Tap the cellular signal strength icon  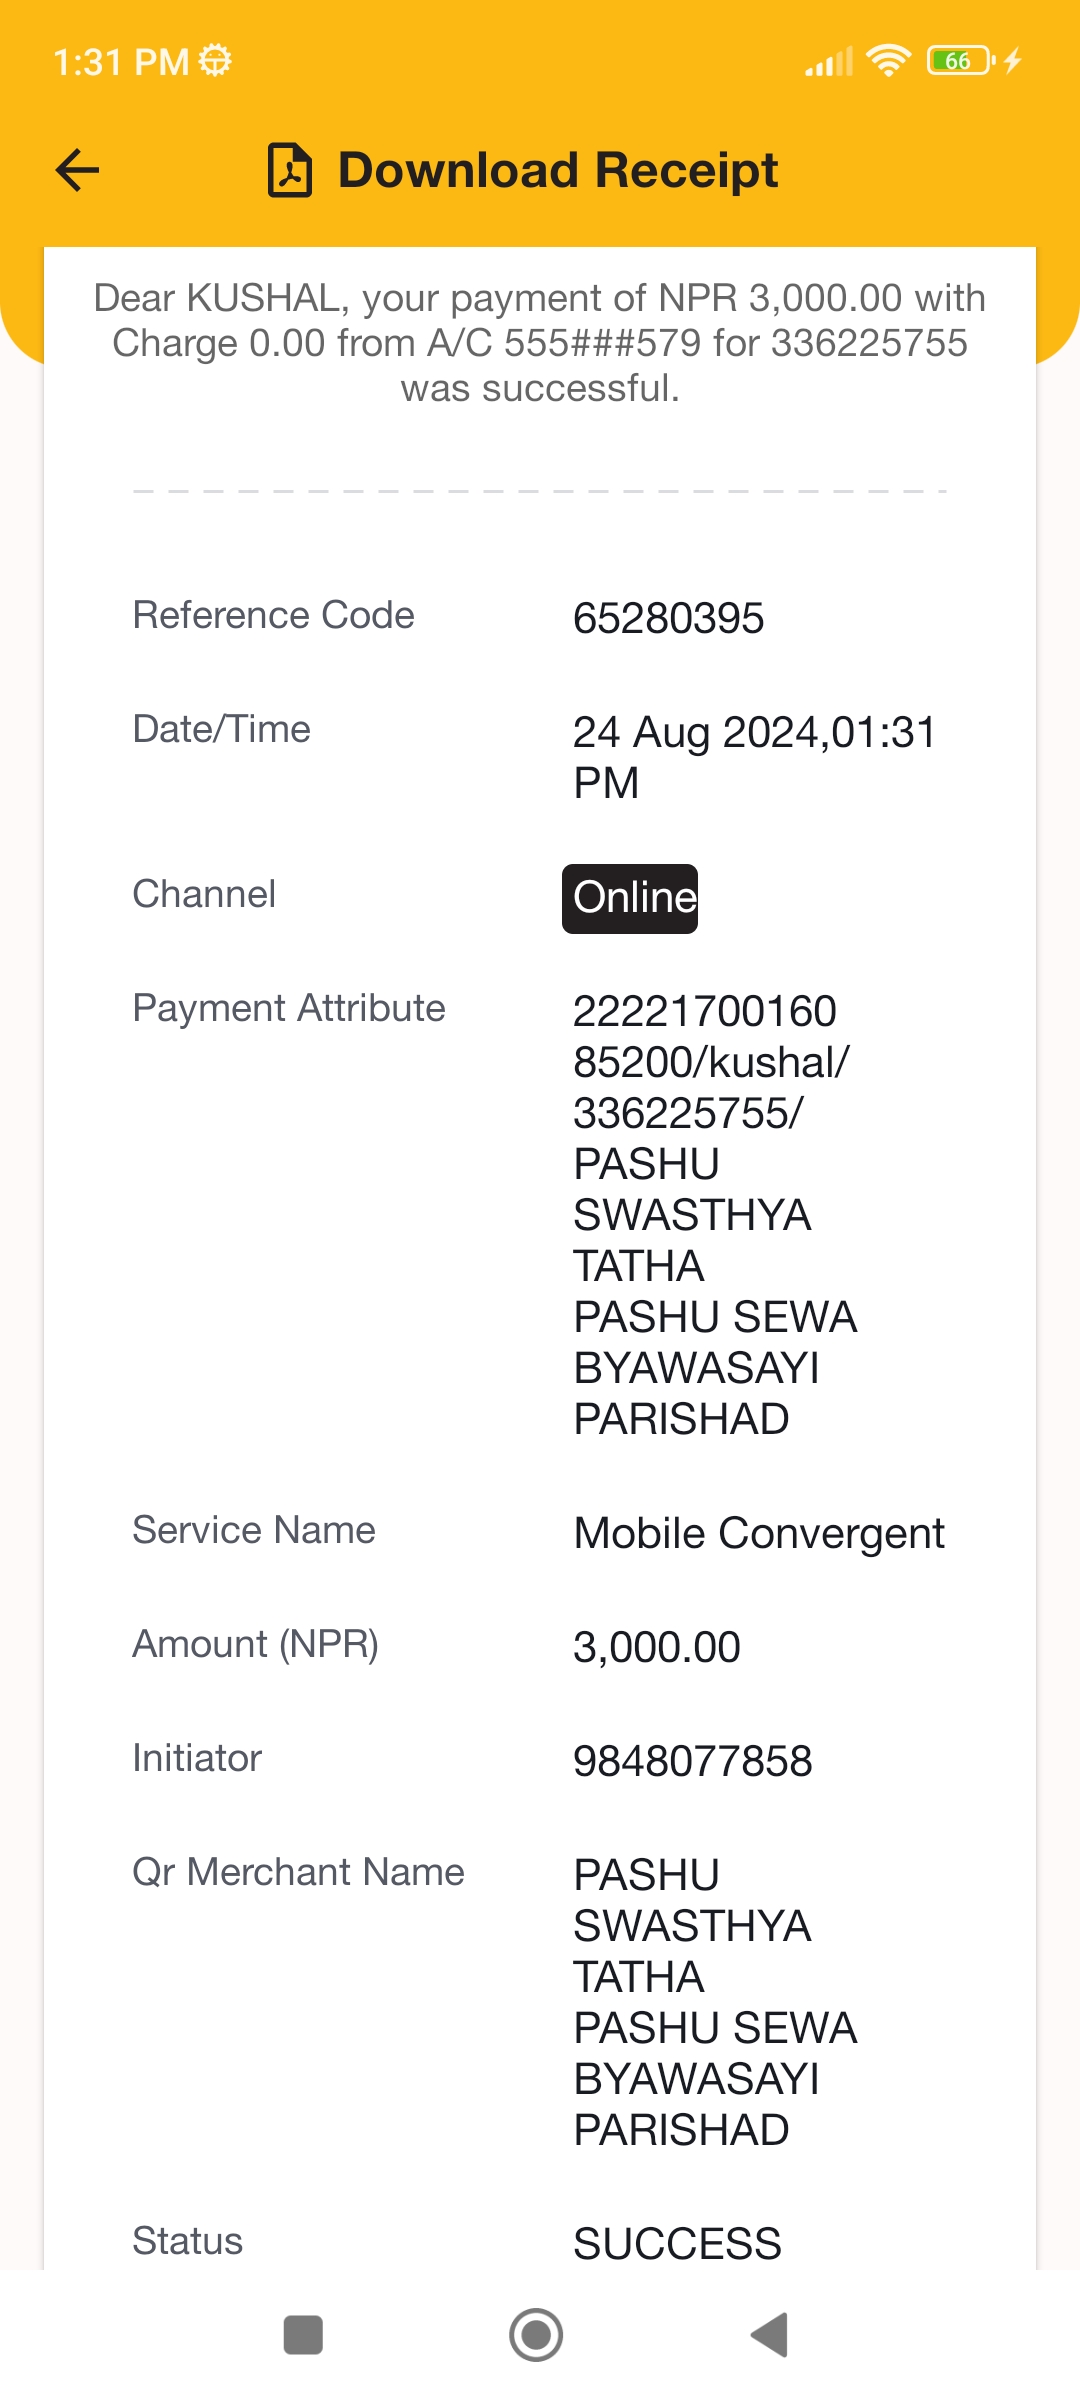click(829, 62)
